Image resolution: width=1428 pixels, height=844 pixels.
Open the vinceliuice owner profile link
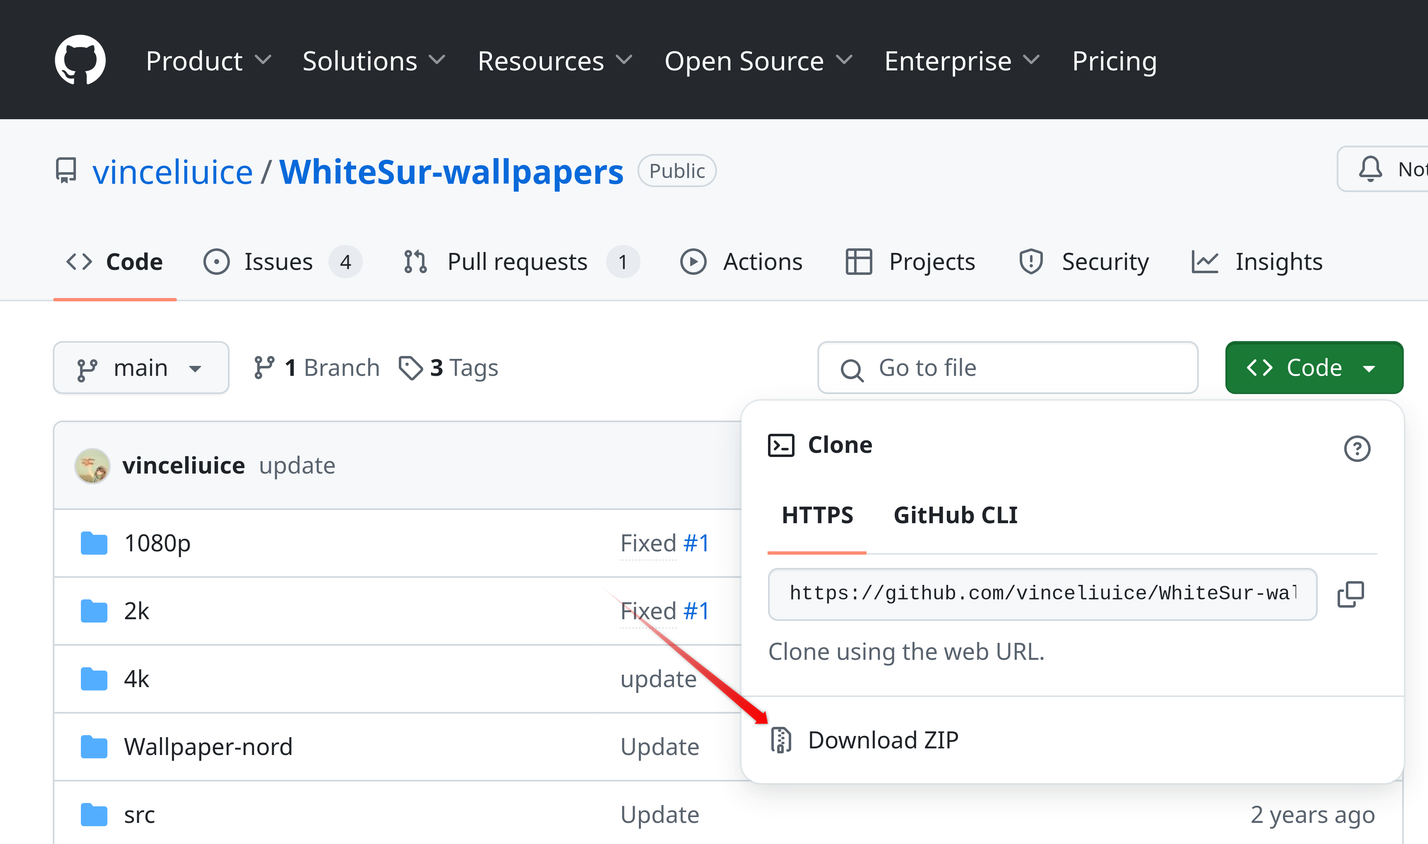click(172, 172)
